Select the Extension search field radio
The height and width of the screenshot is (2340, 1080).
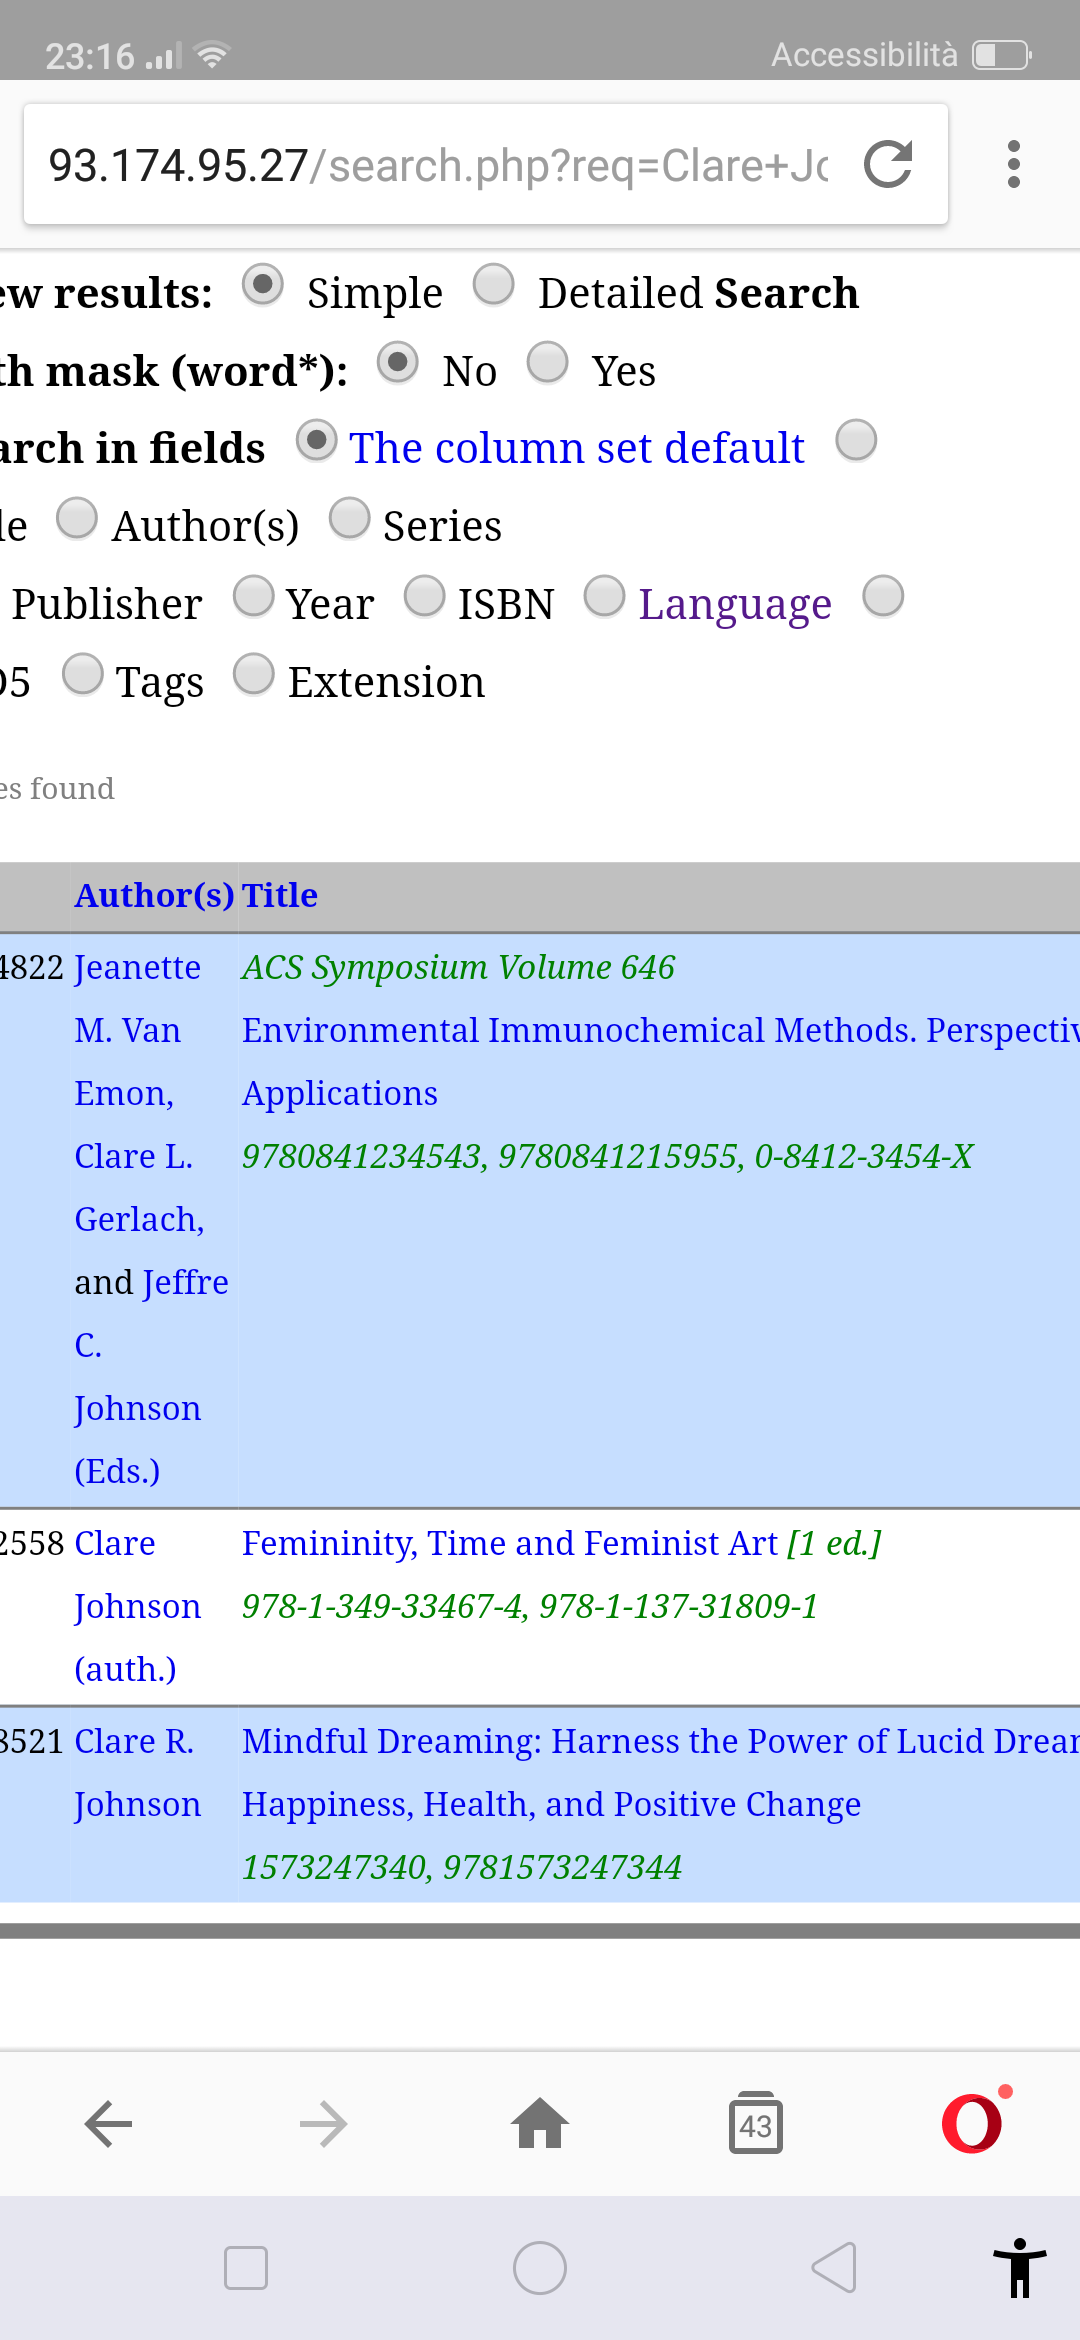coord(254,674)
